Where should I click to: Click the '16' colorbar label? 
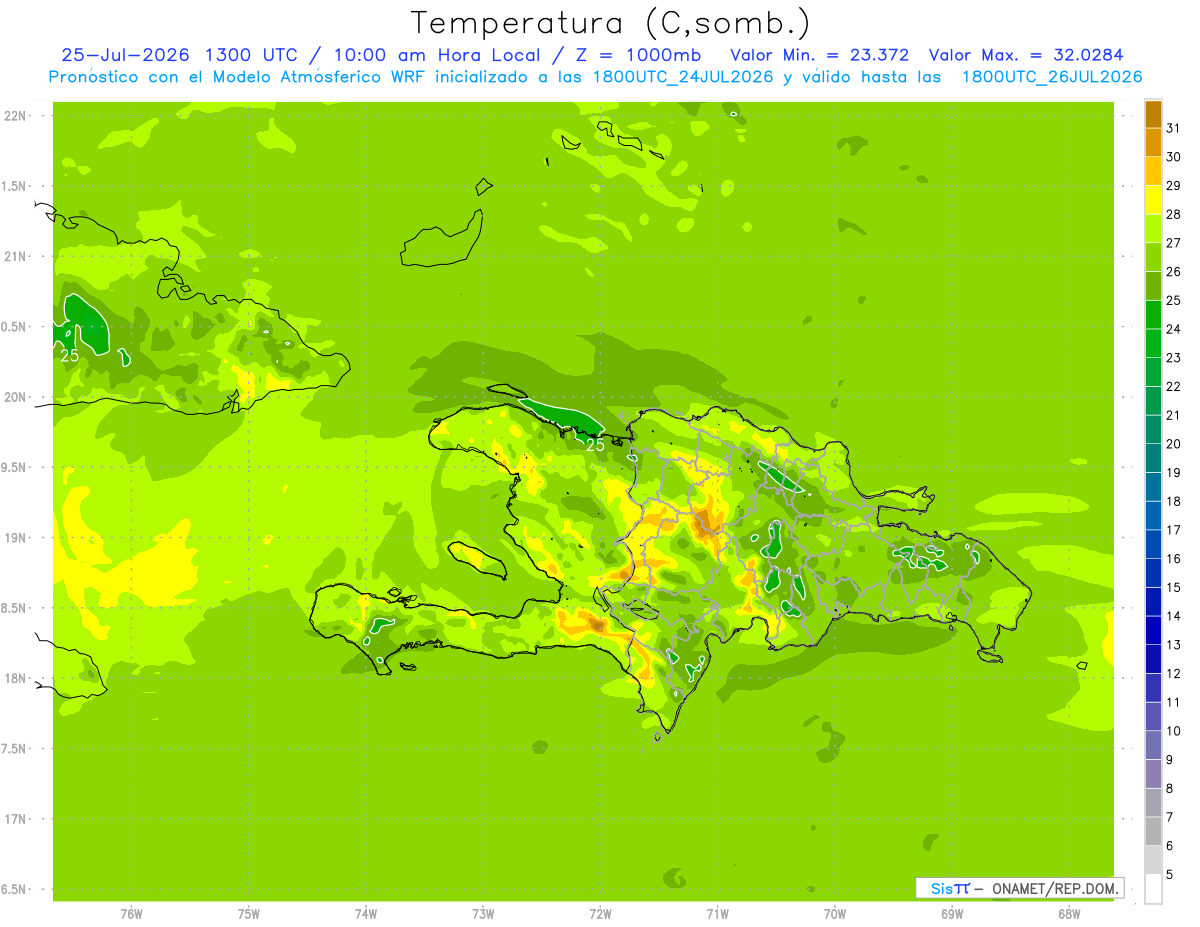click(x=1174, y=559)
